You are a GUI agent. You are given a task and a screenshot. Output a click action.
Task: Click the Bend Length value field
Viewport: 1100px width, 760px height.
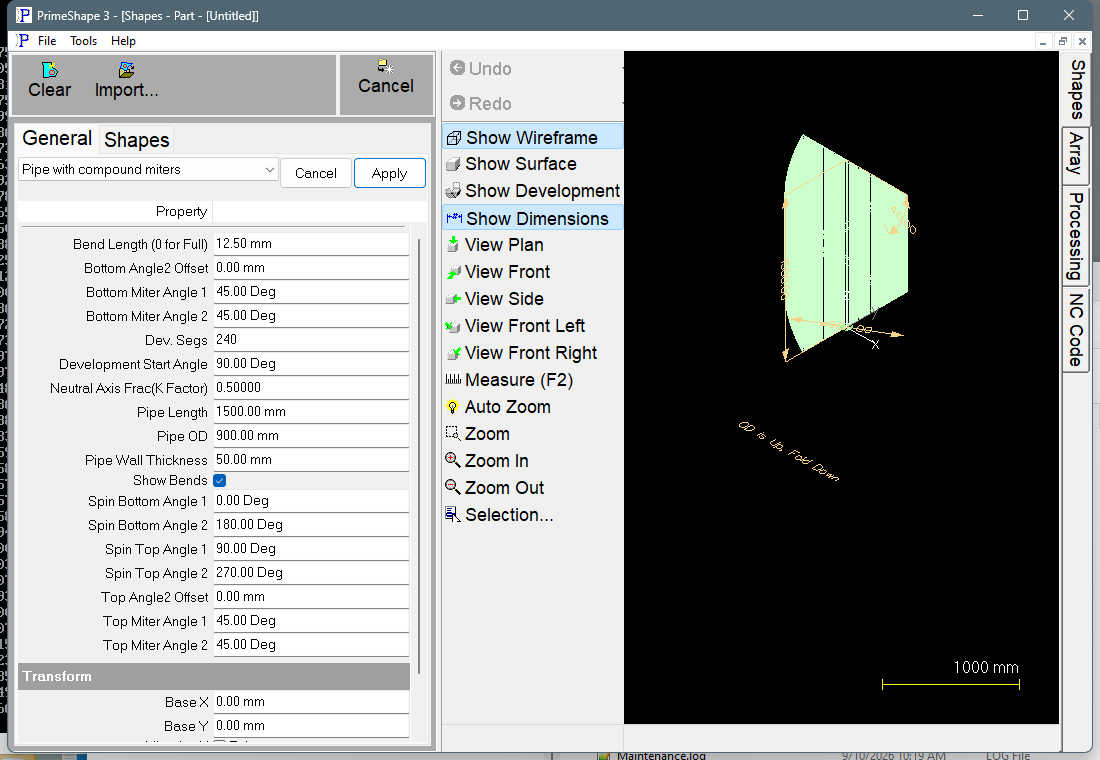[311, 244]
